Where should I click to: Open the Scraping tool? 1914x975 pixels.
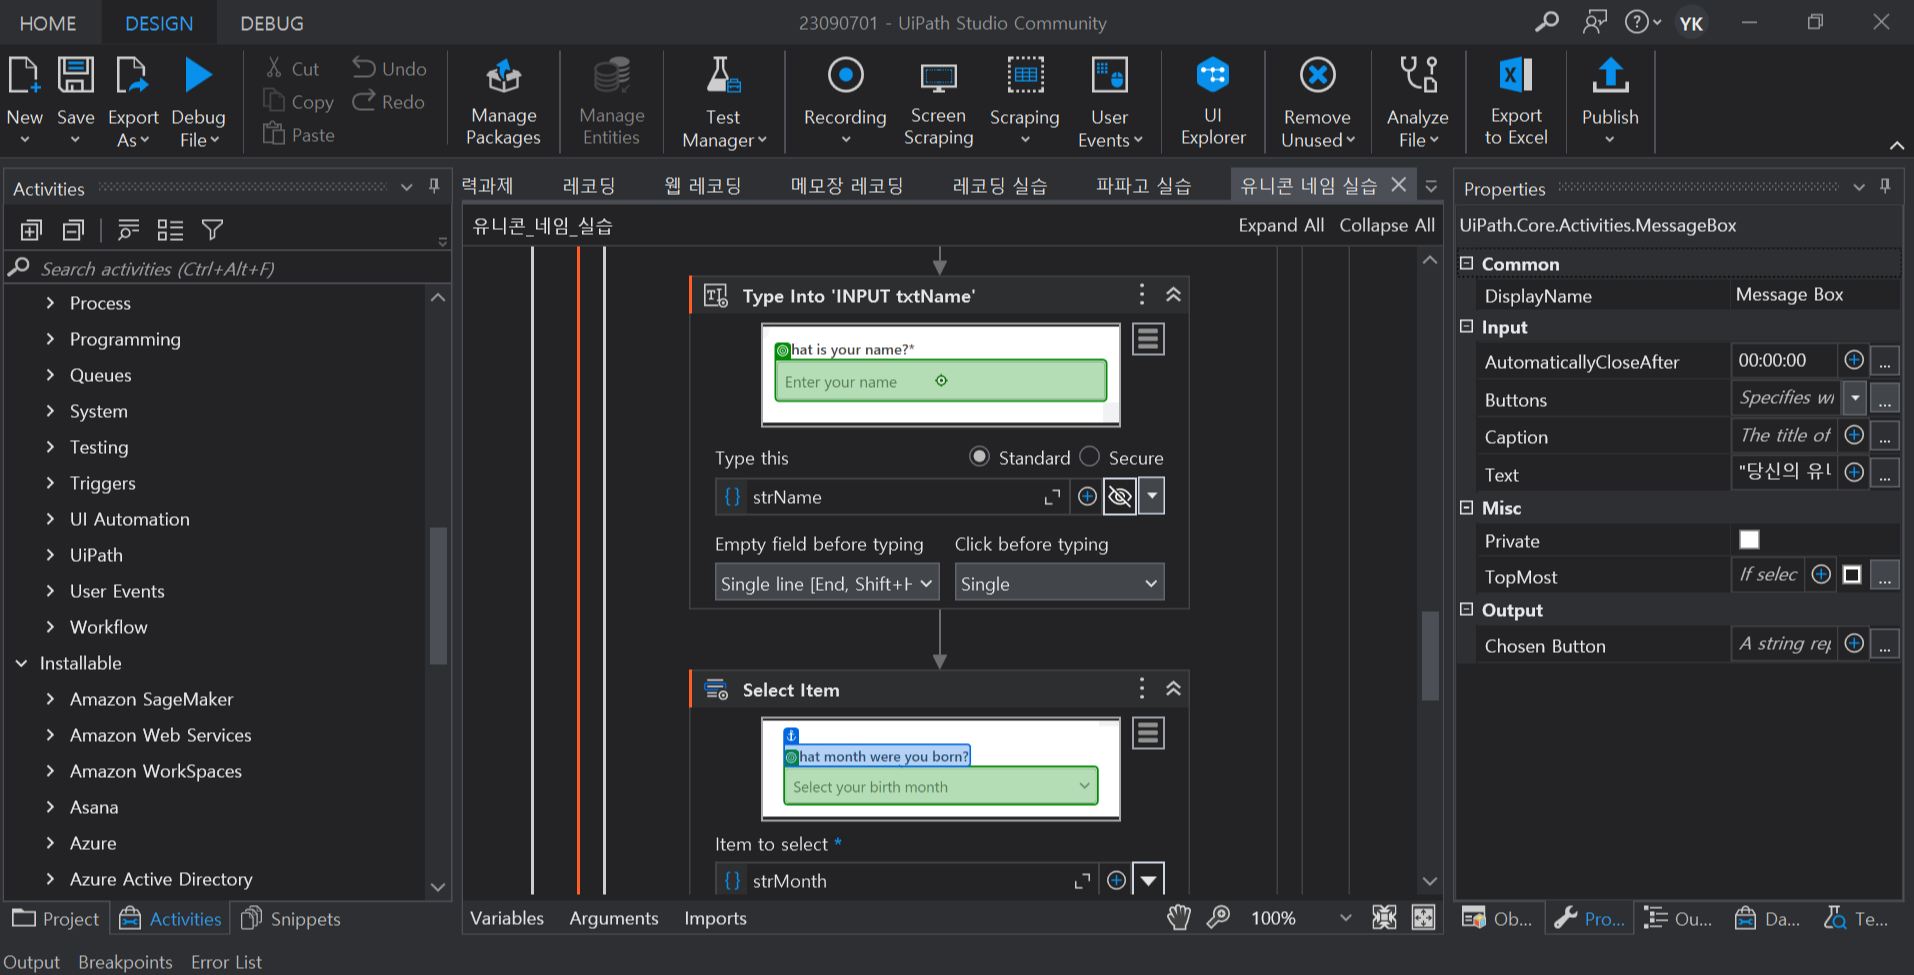1024,100
